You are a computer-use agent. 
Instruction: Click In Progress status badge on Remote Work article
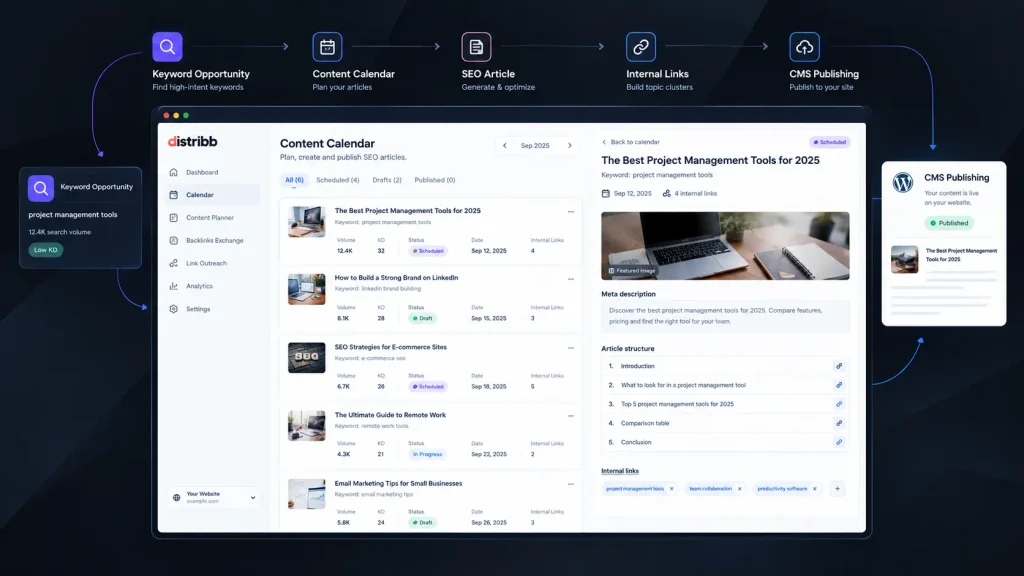427,454
